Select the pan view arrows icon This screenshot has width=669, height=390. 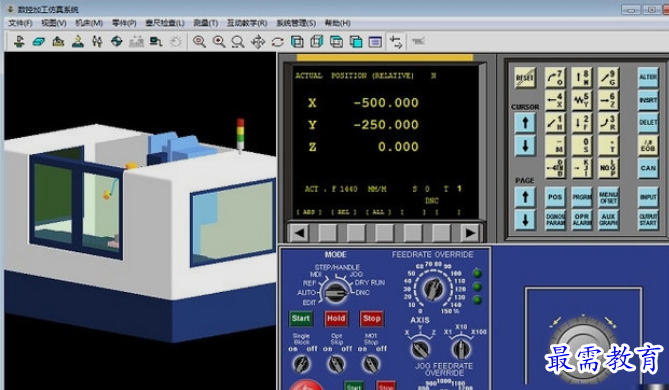pyautogui.click(x=258, y=42)
